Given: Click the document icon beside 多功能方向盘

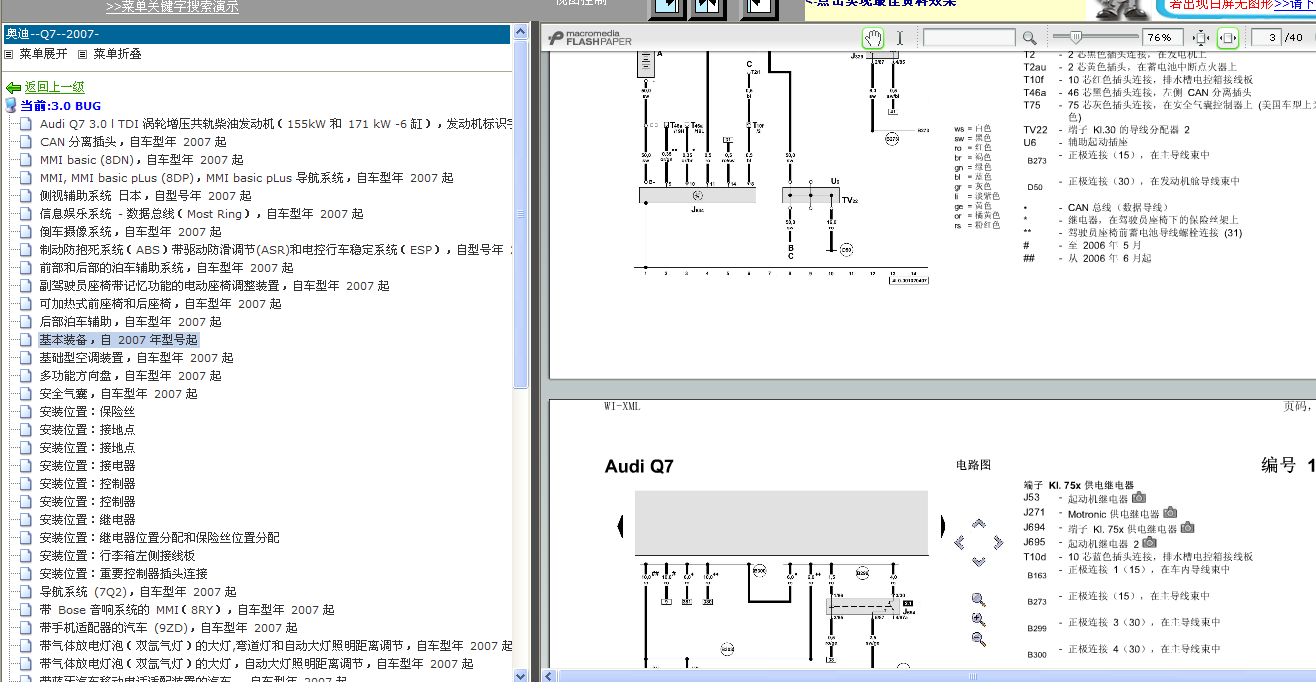Looking at the screenshot, I should coord(25,376).
